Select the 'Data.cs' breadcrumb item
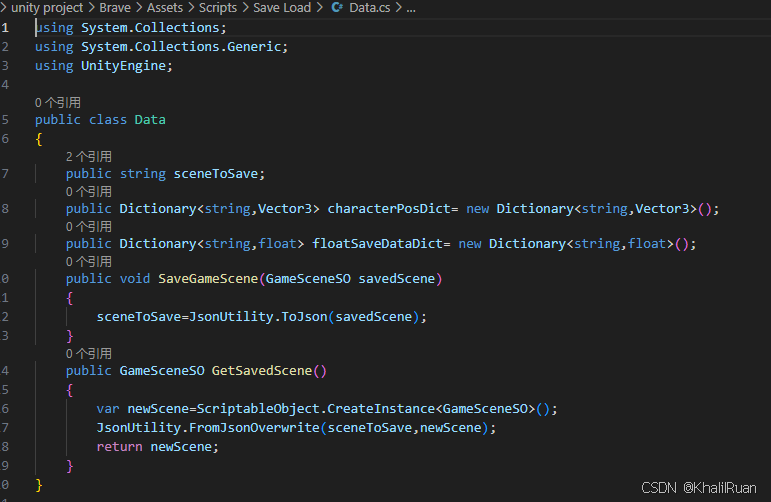The height and width of the screenshot is (502, 771). (369, 7)
